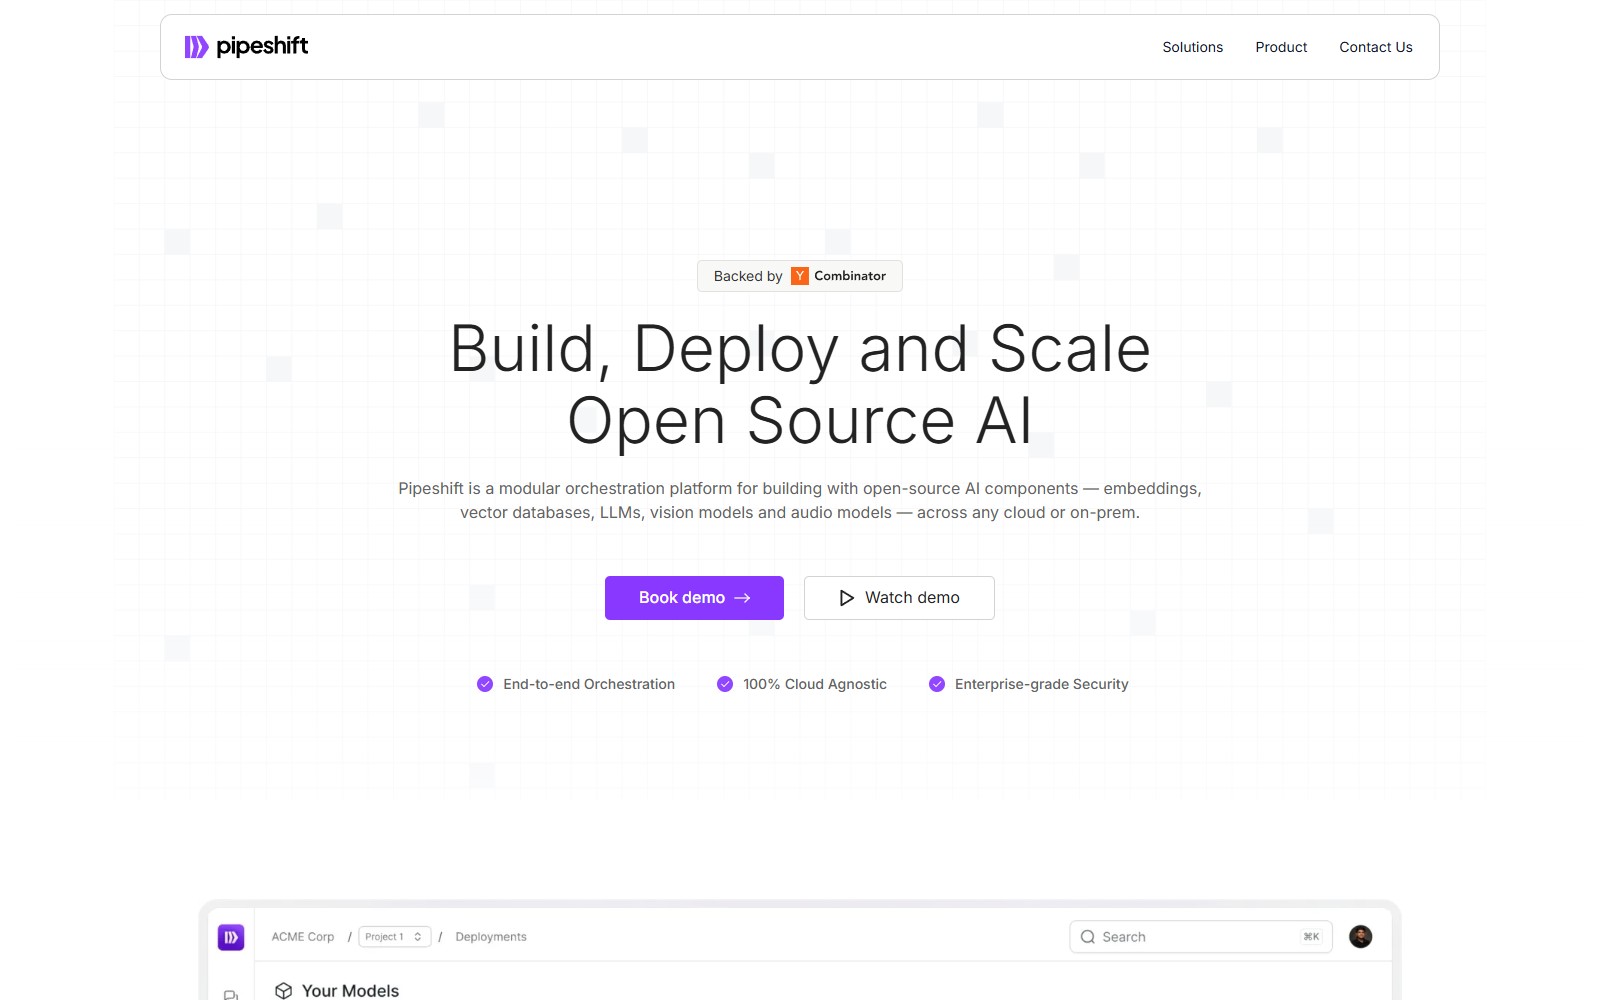
Task: Open the Solutions menu
Action: pyautogui.click(x=1192, y=47)
